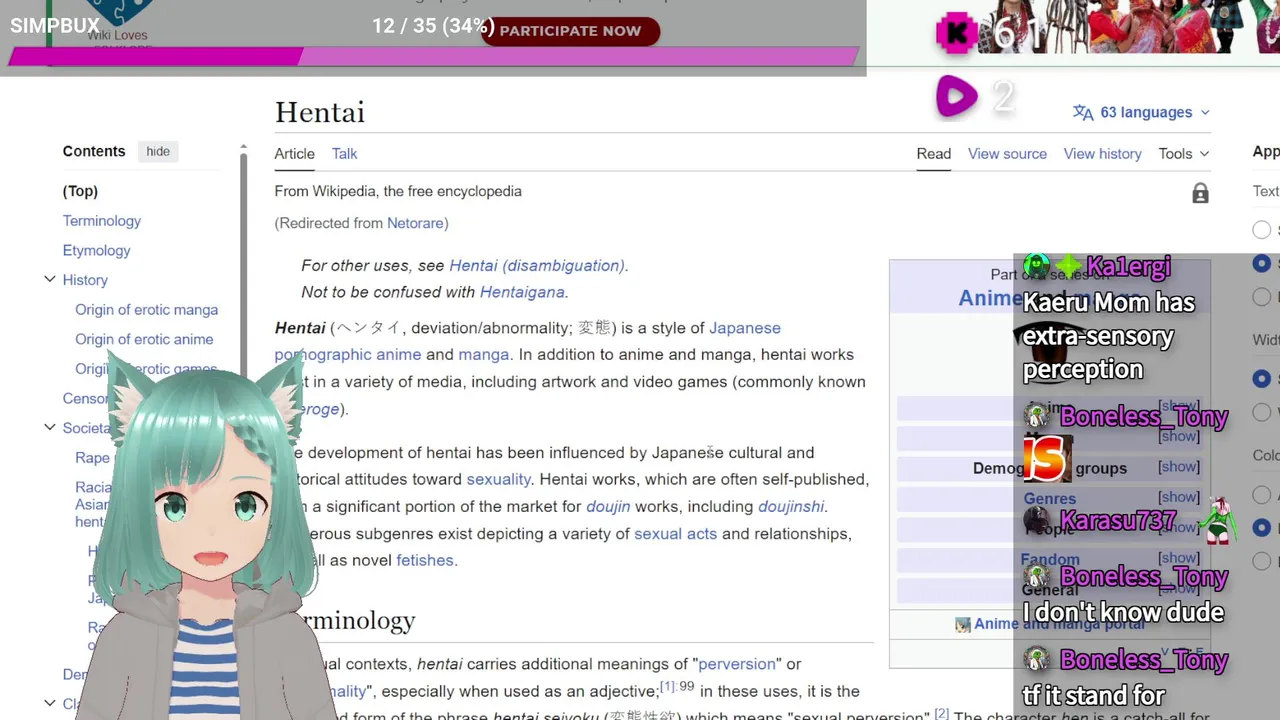Click the Kick logo icon in the overlay
1280x720 pixels.
957,34
